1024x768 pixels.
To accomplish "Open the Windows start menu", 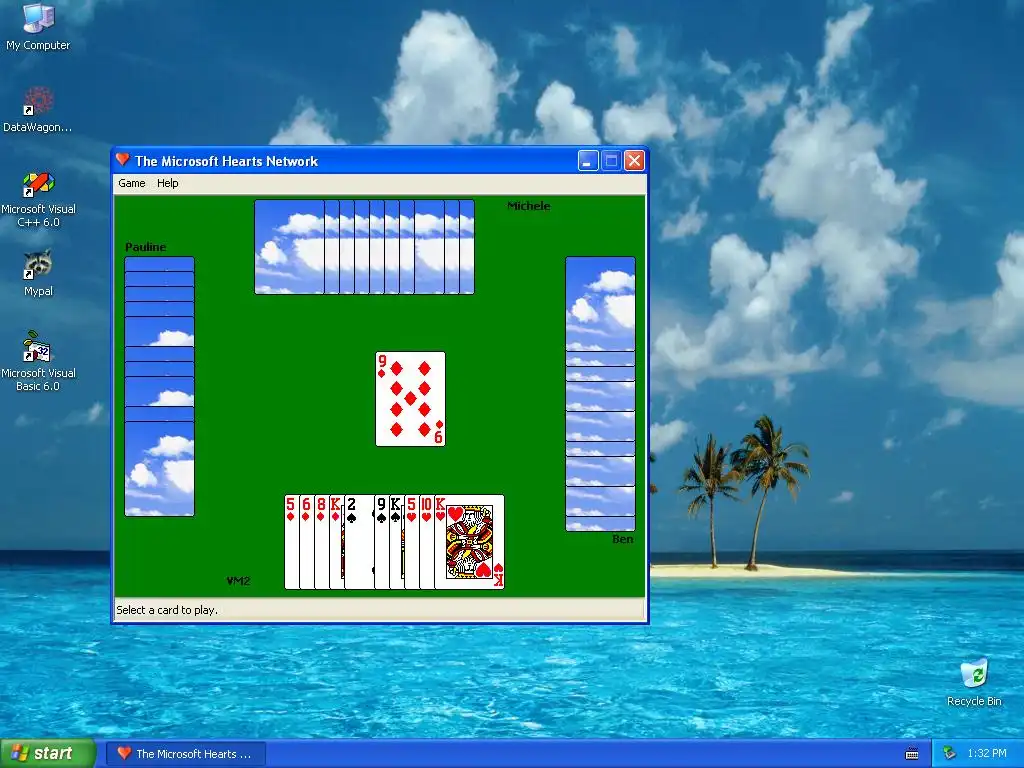I will (x=48, y=754).
